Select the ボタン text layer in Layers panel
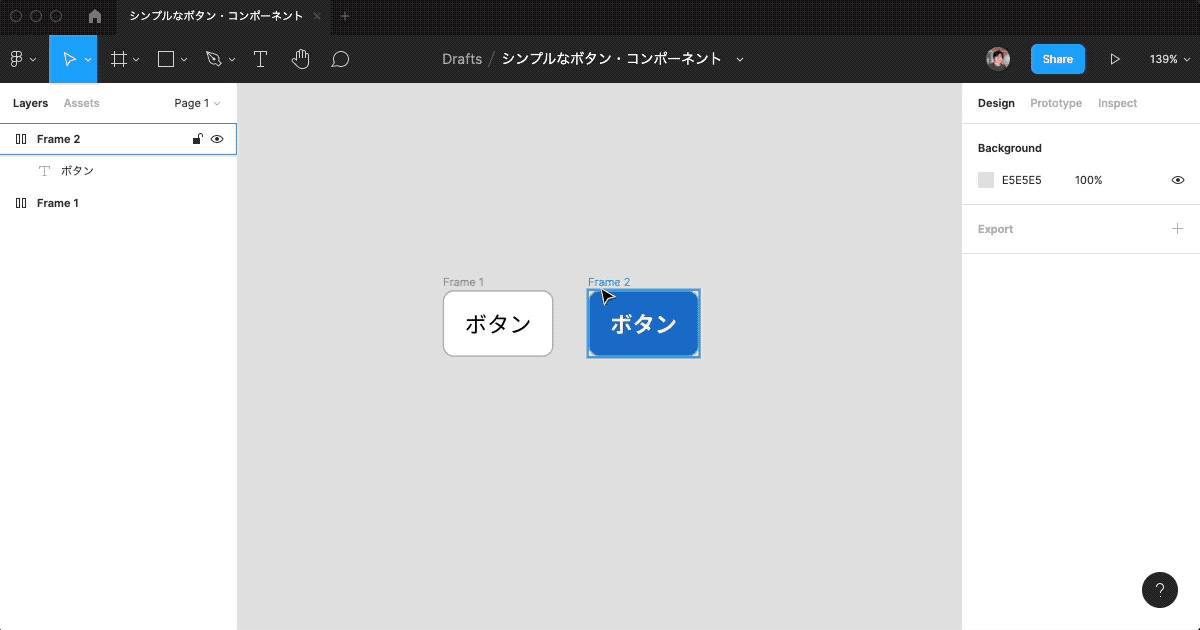1200x630 pixels. tap(76, 170)
